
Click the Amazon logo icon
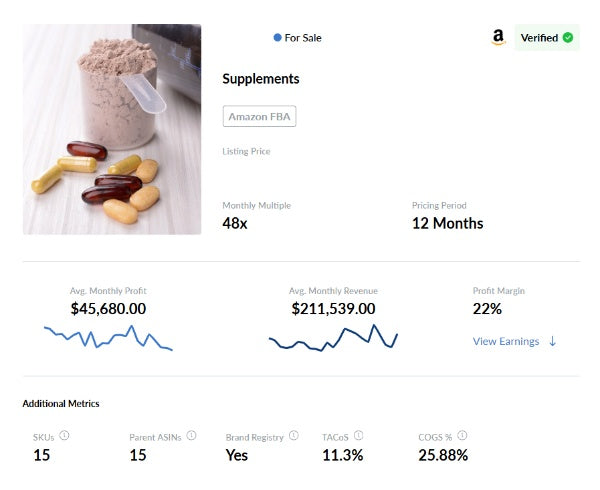point(498,37)
